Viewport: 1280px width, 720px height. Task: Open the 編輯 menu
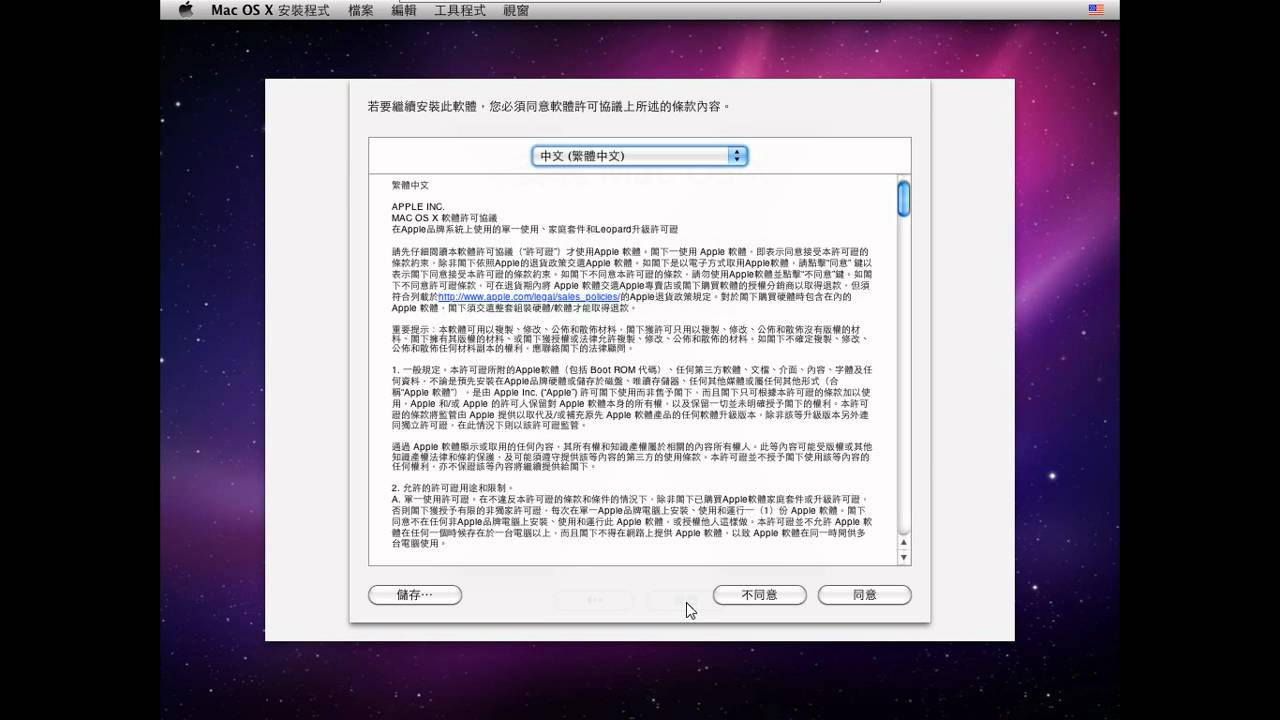click(404, 10)
